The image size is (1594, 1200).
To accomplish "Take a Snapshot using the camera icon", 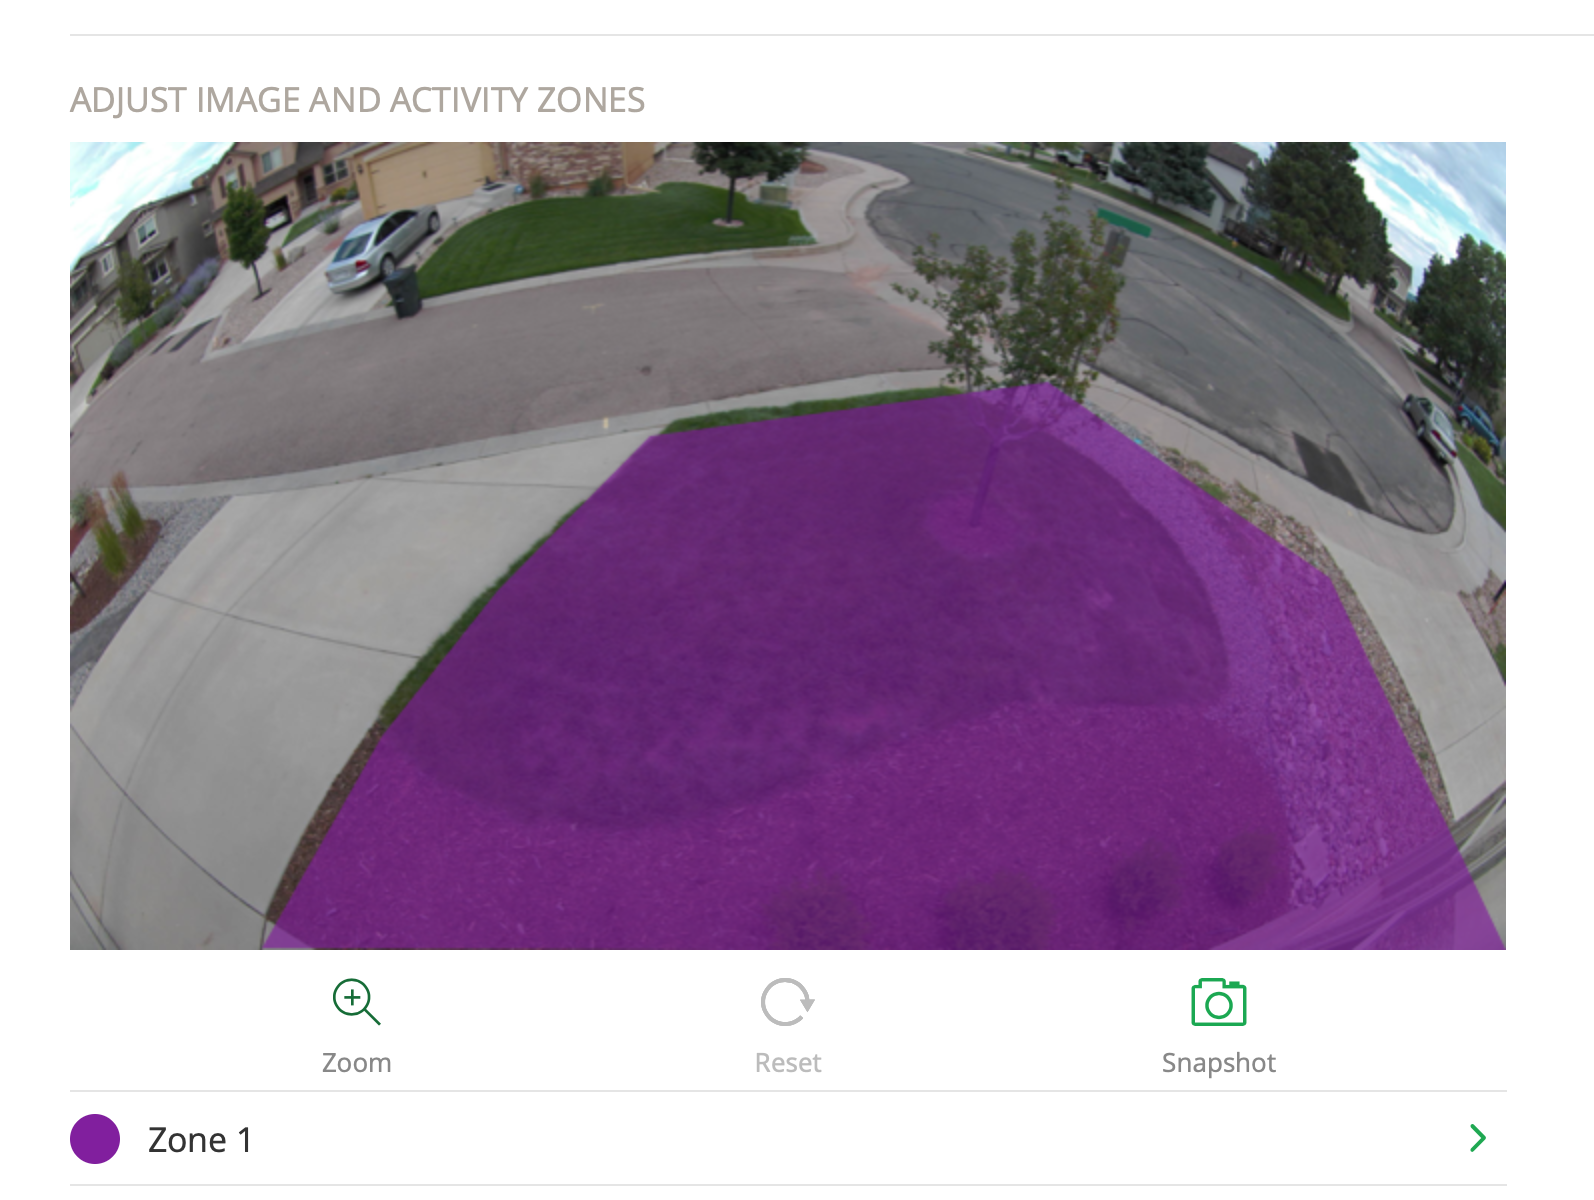I will pyautogui.click(x=1218, y=1002).
